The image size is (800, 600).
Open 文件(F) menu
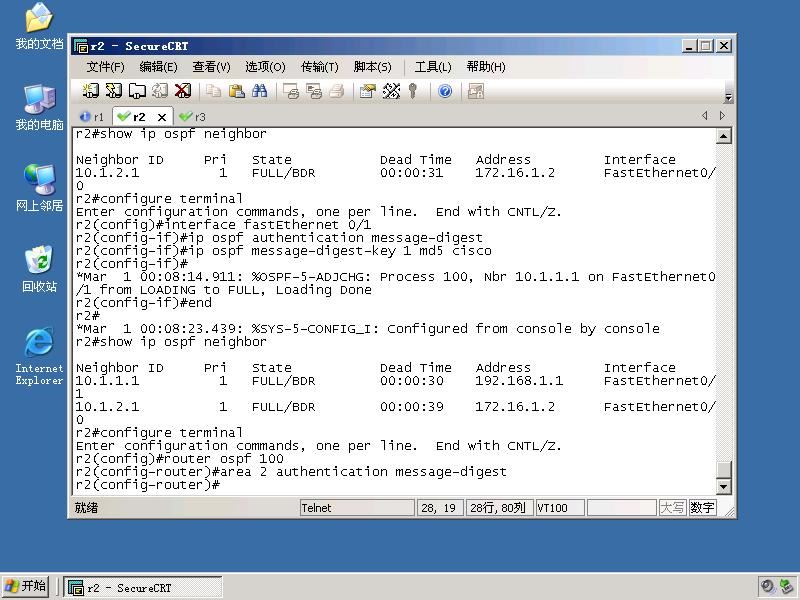[105, 67]
